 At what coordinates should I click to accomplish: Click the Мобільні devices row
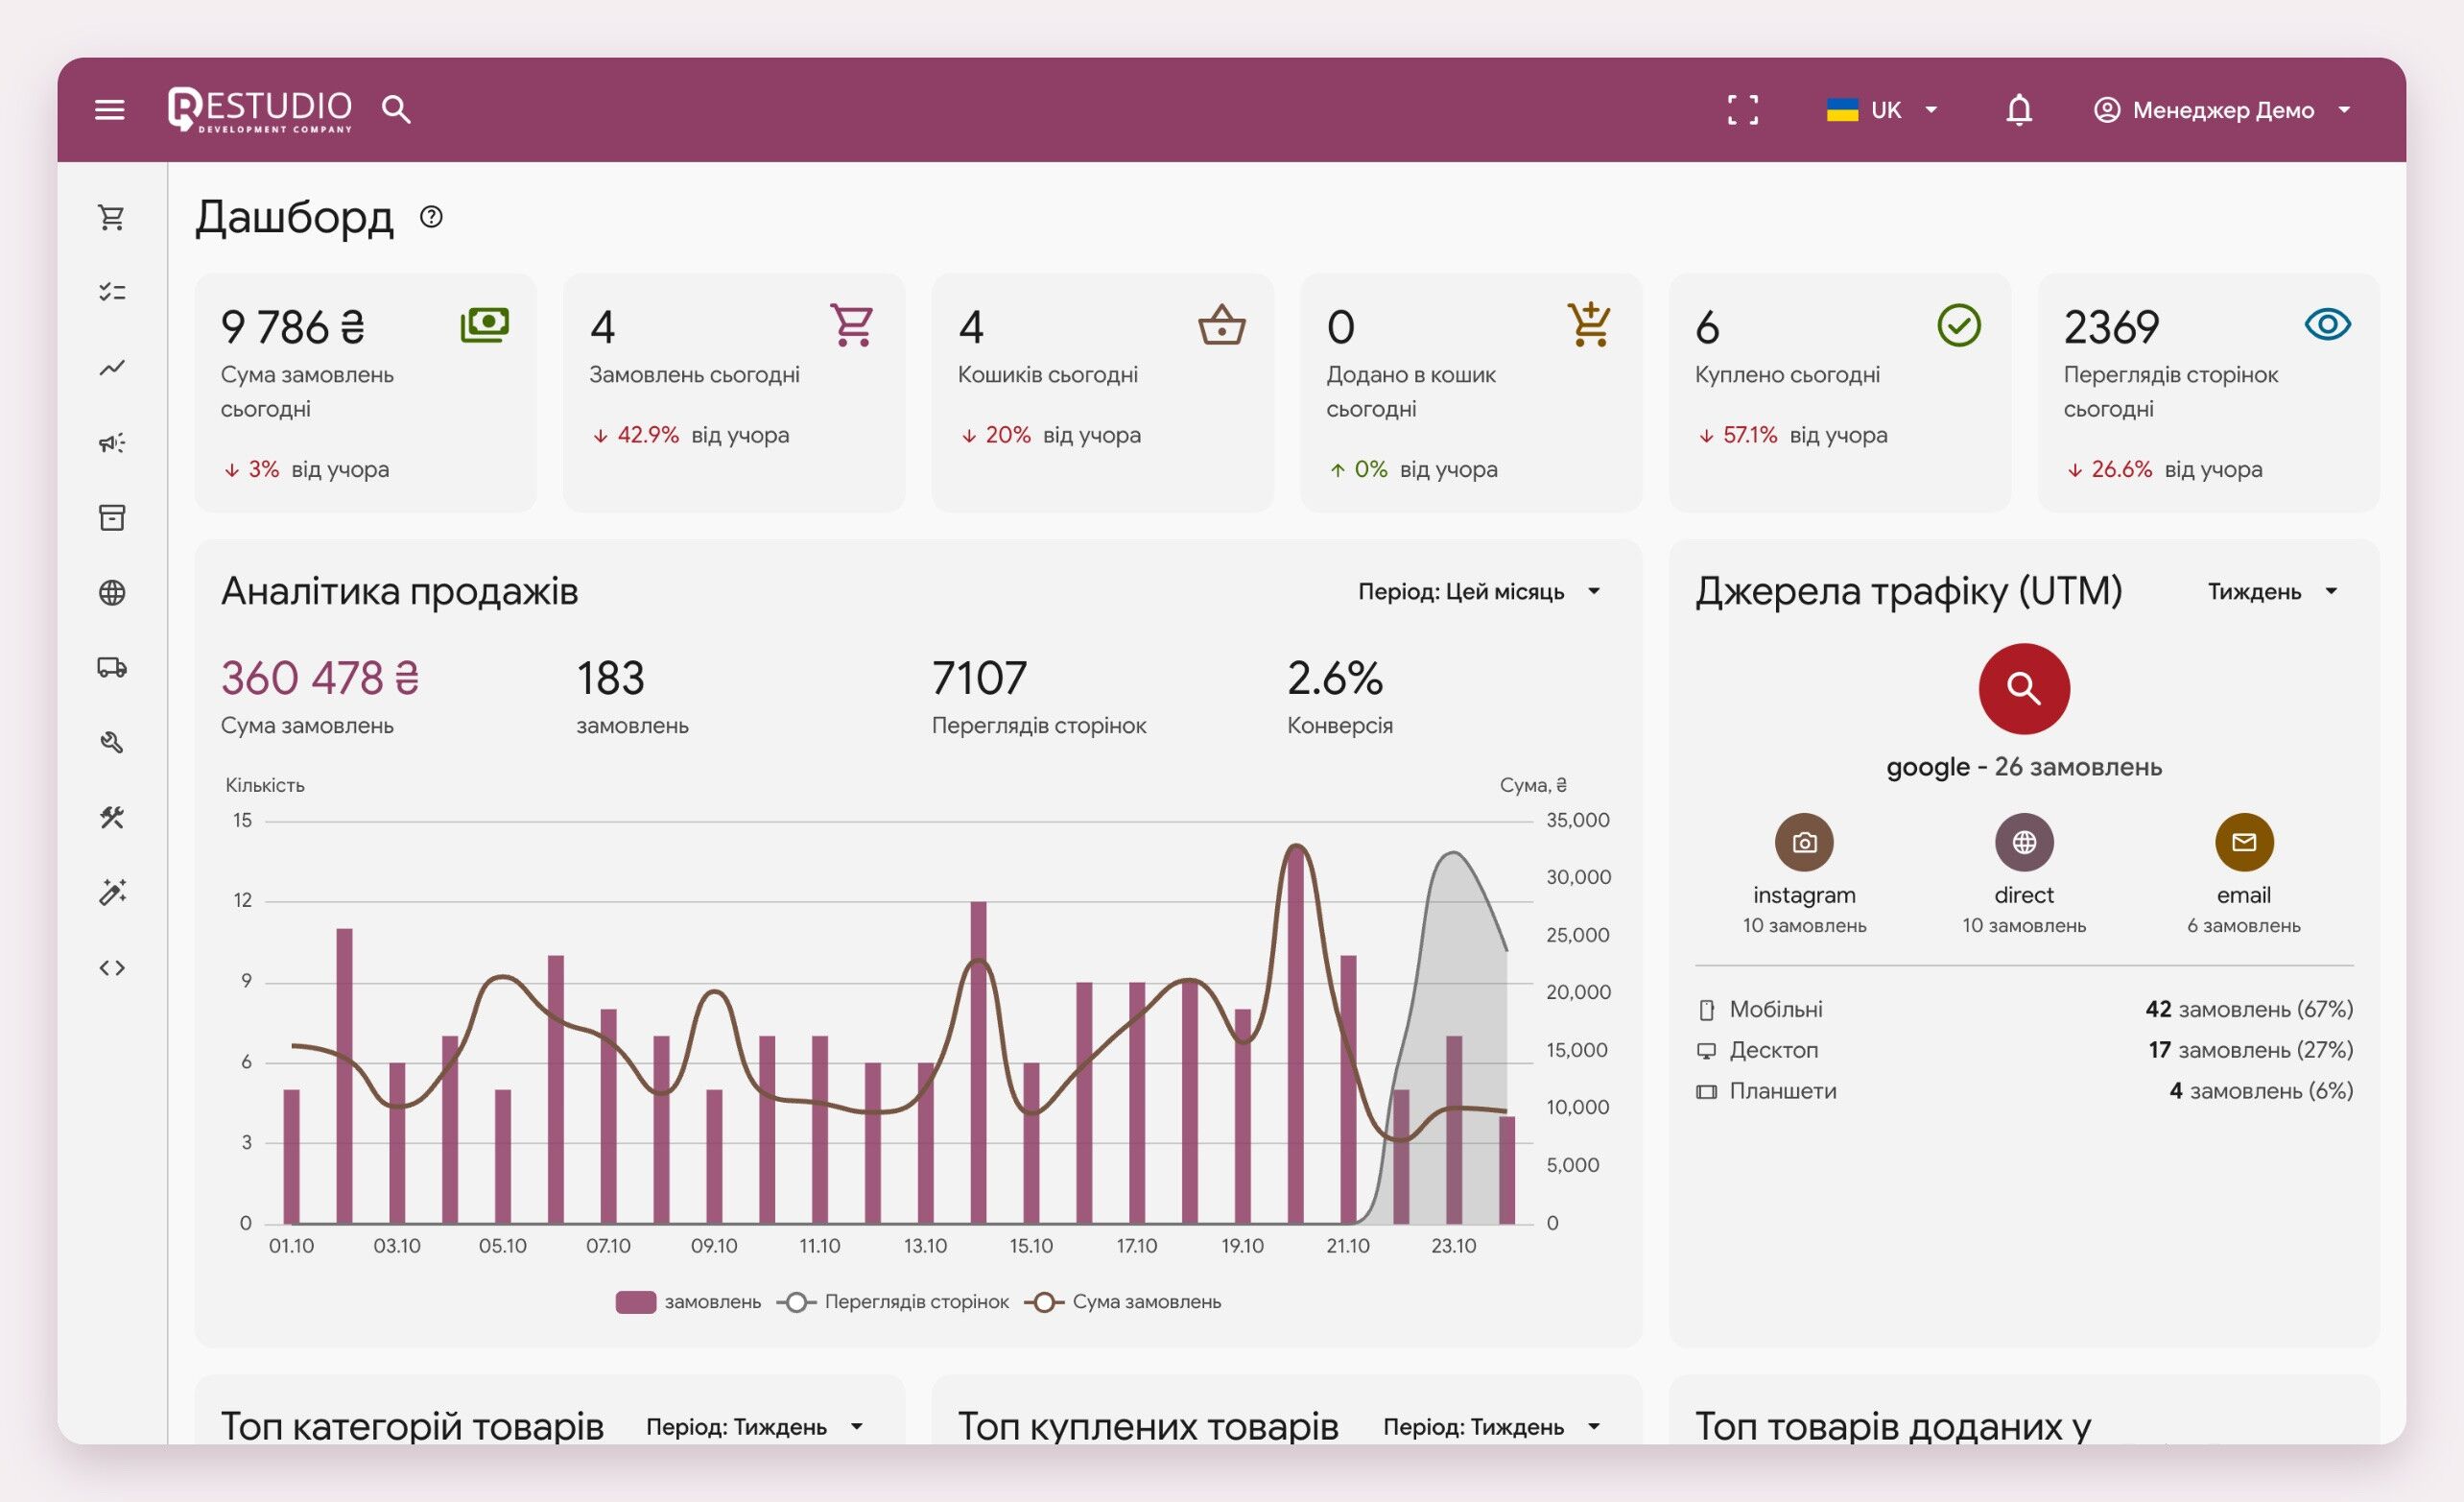tap(2024, 1009)
